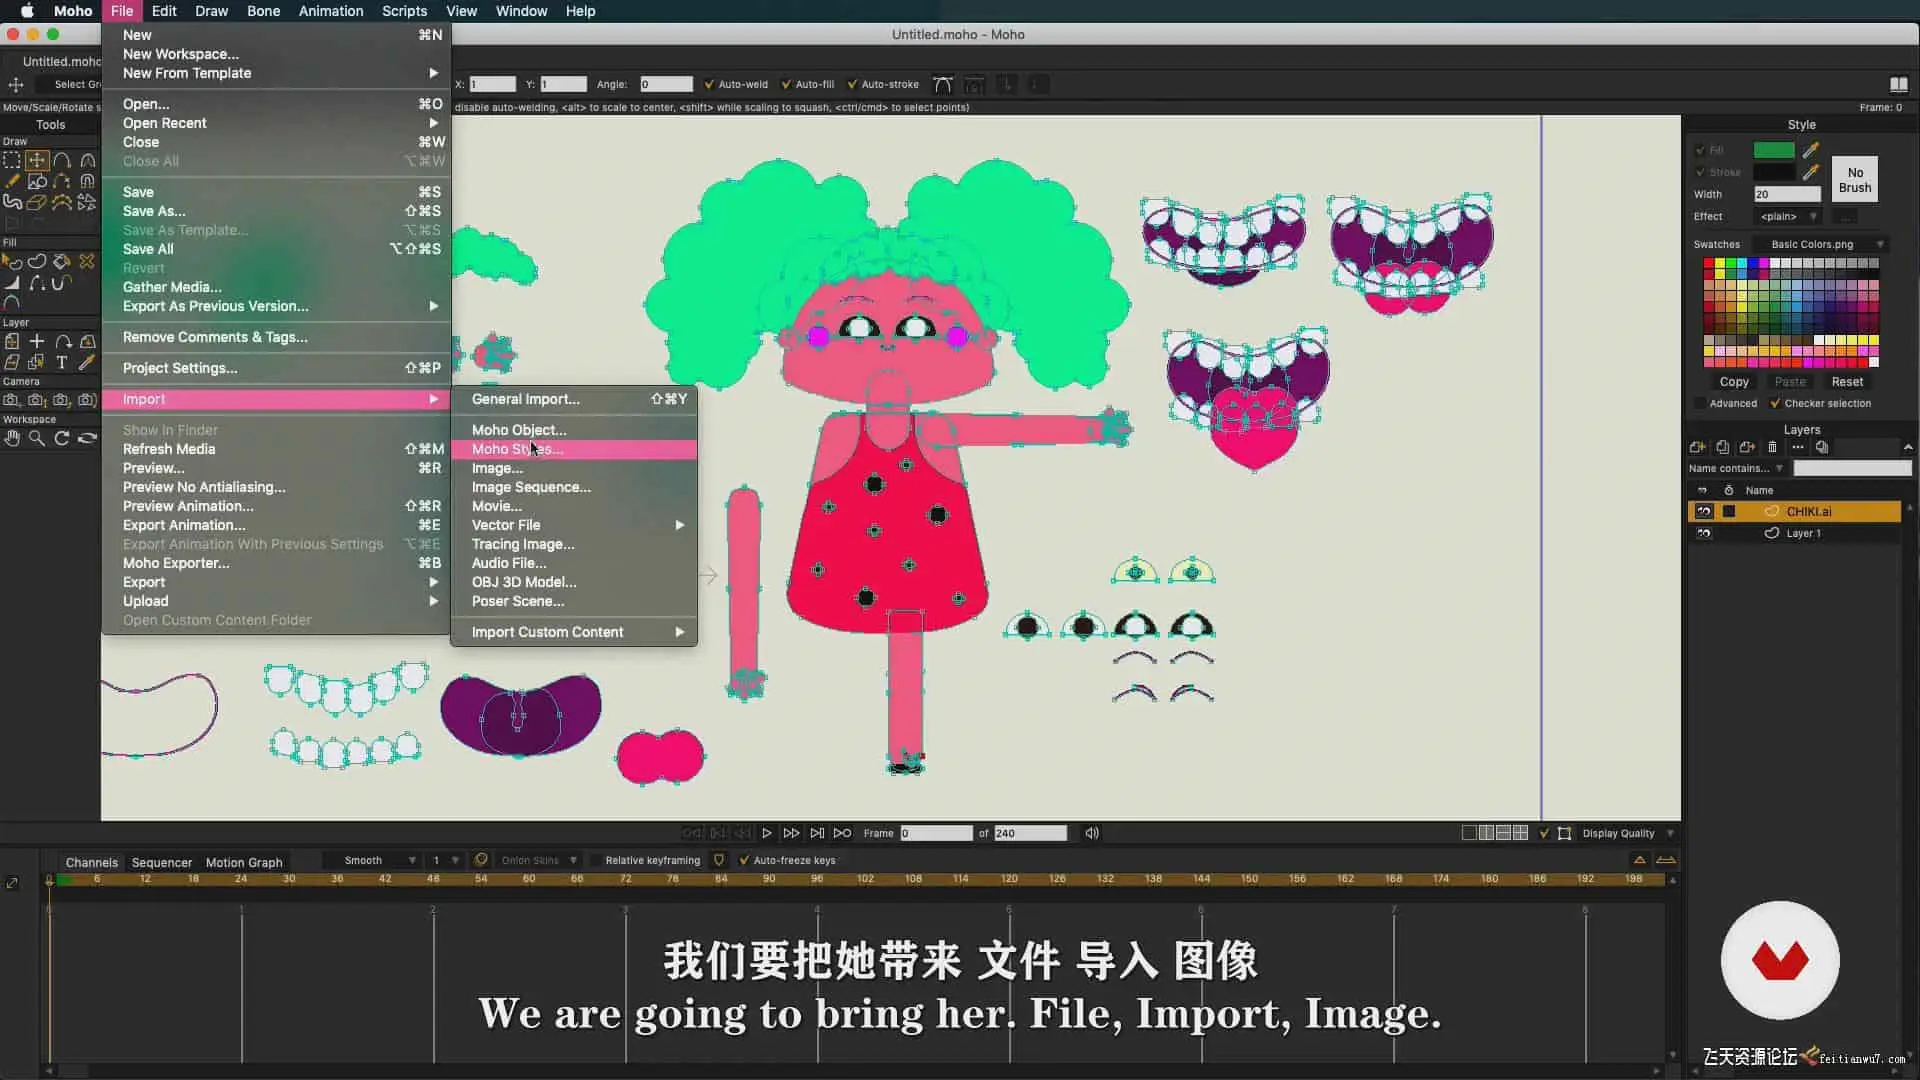
Task: Click the stroke Width input field
Action: point(1787,194)
